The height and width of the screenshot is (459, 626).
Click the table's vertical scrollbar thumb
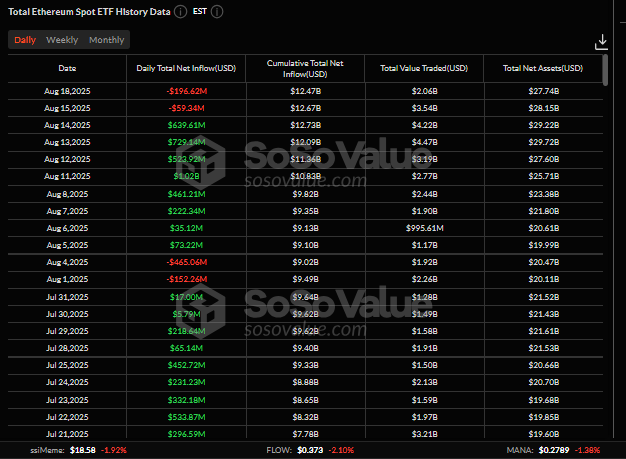(606, 72)
